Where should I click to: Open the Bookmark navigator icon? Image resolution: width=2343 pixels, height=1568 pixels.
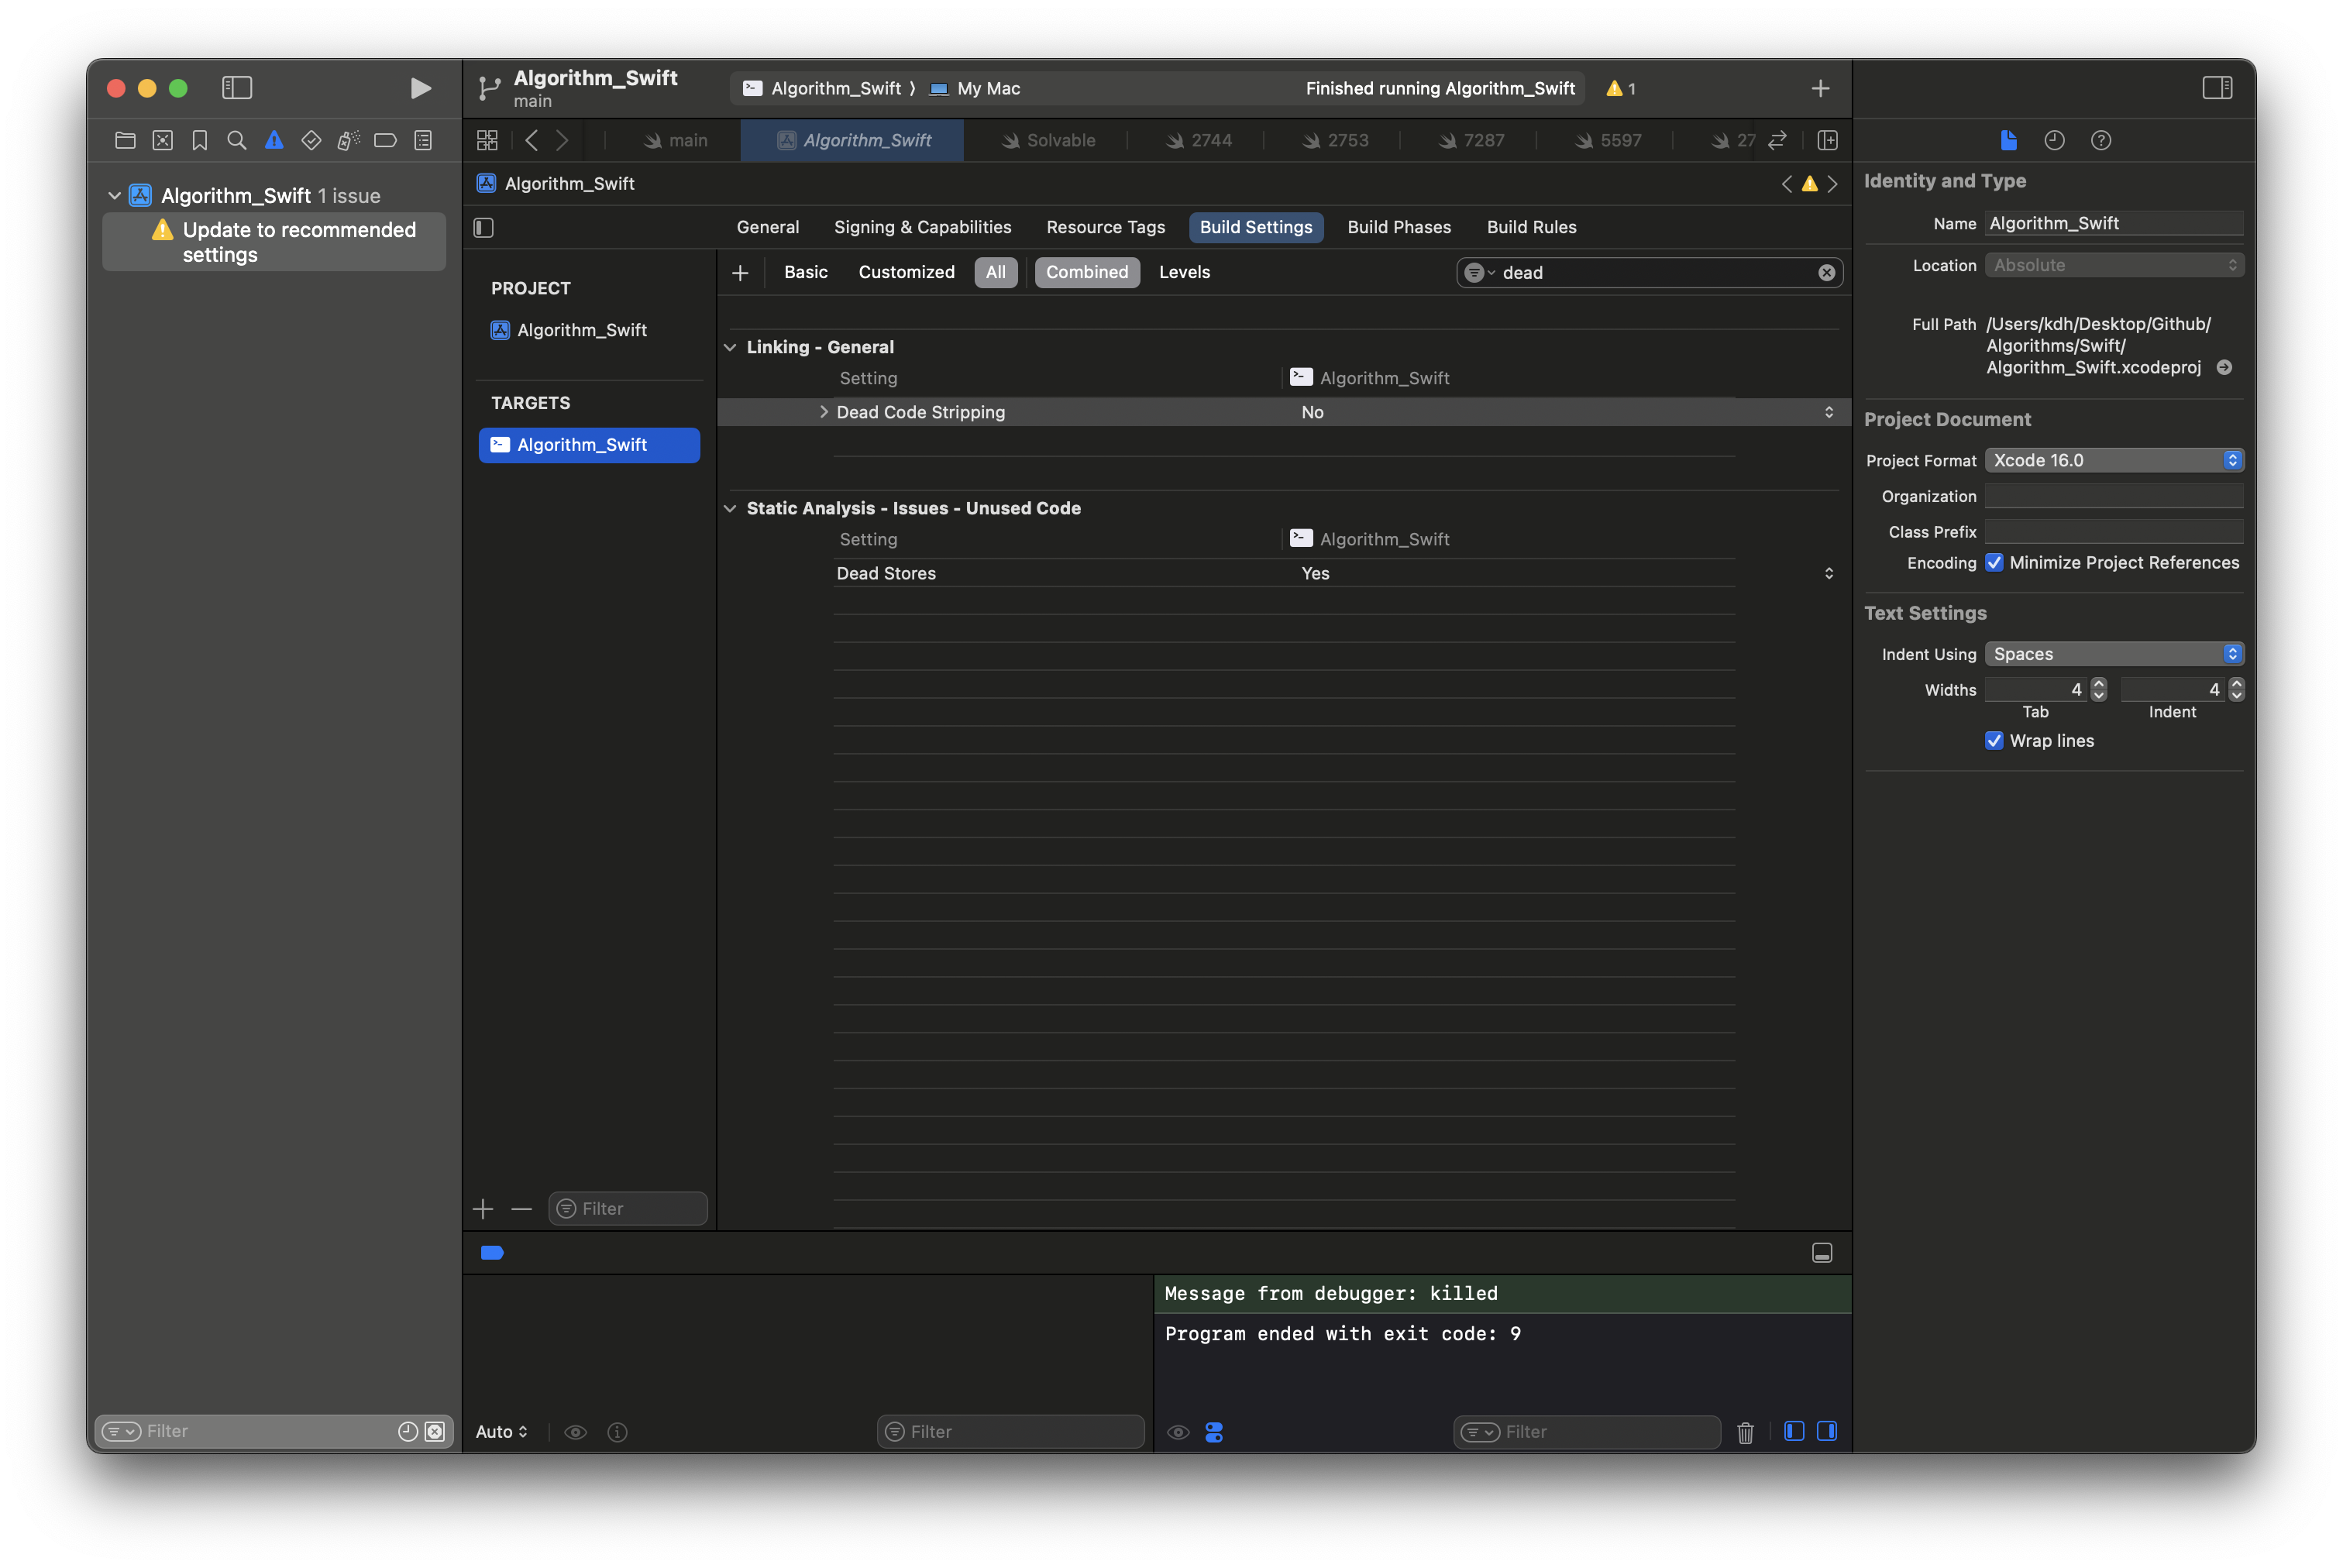click(200, 141)
